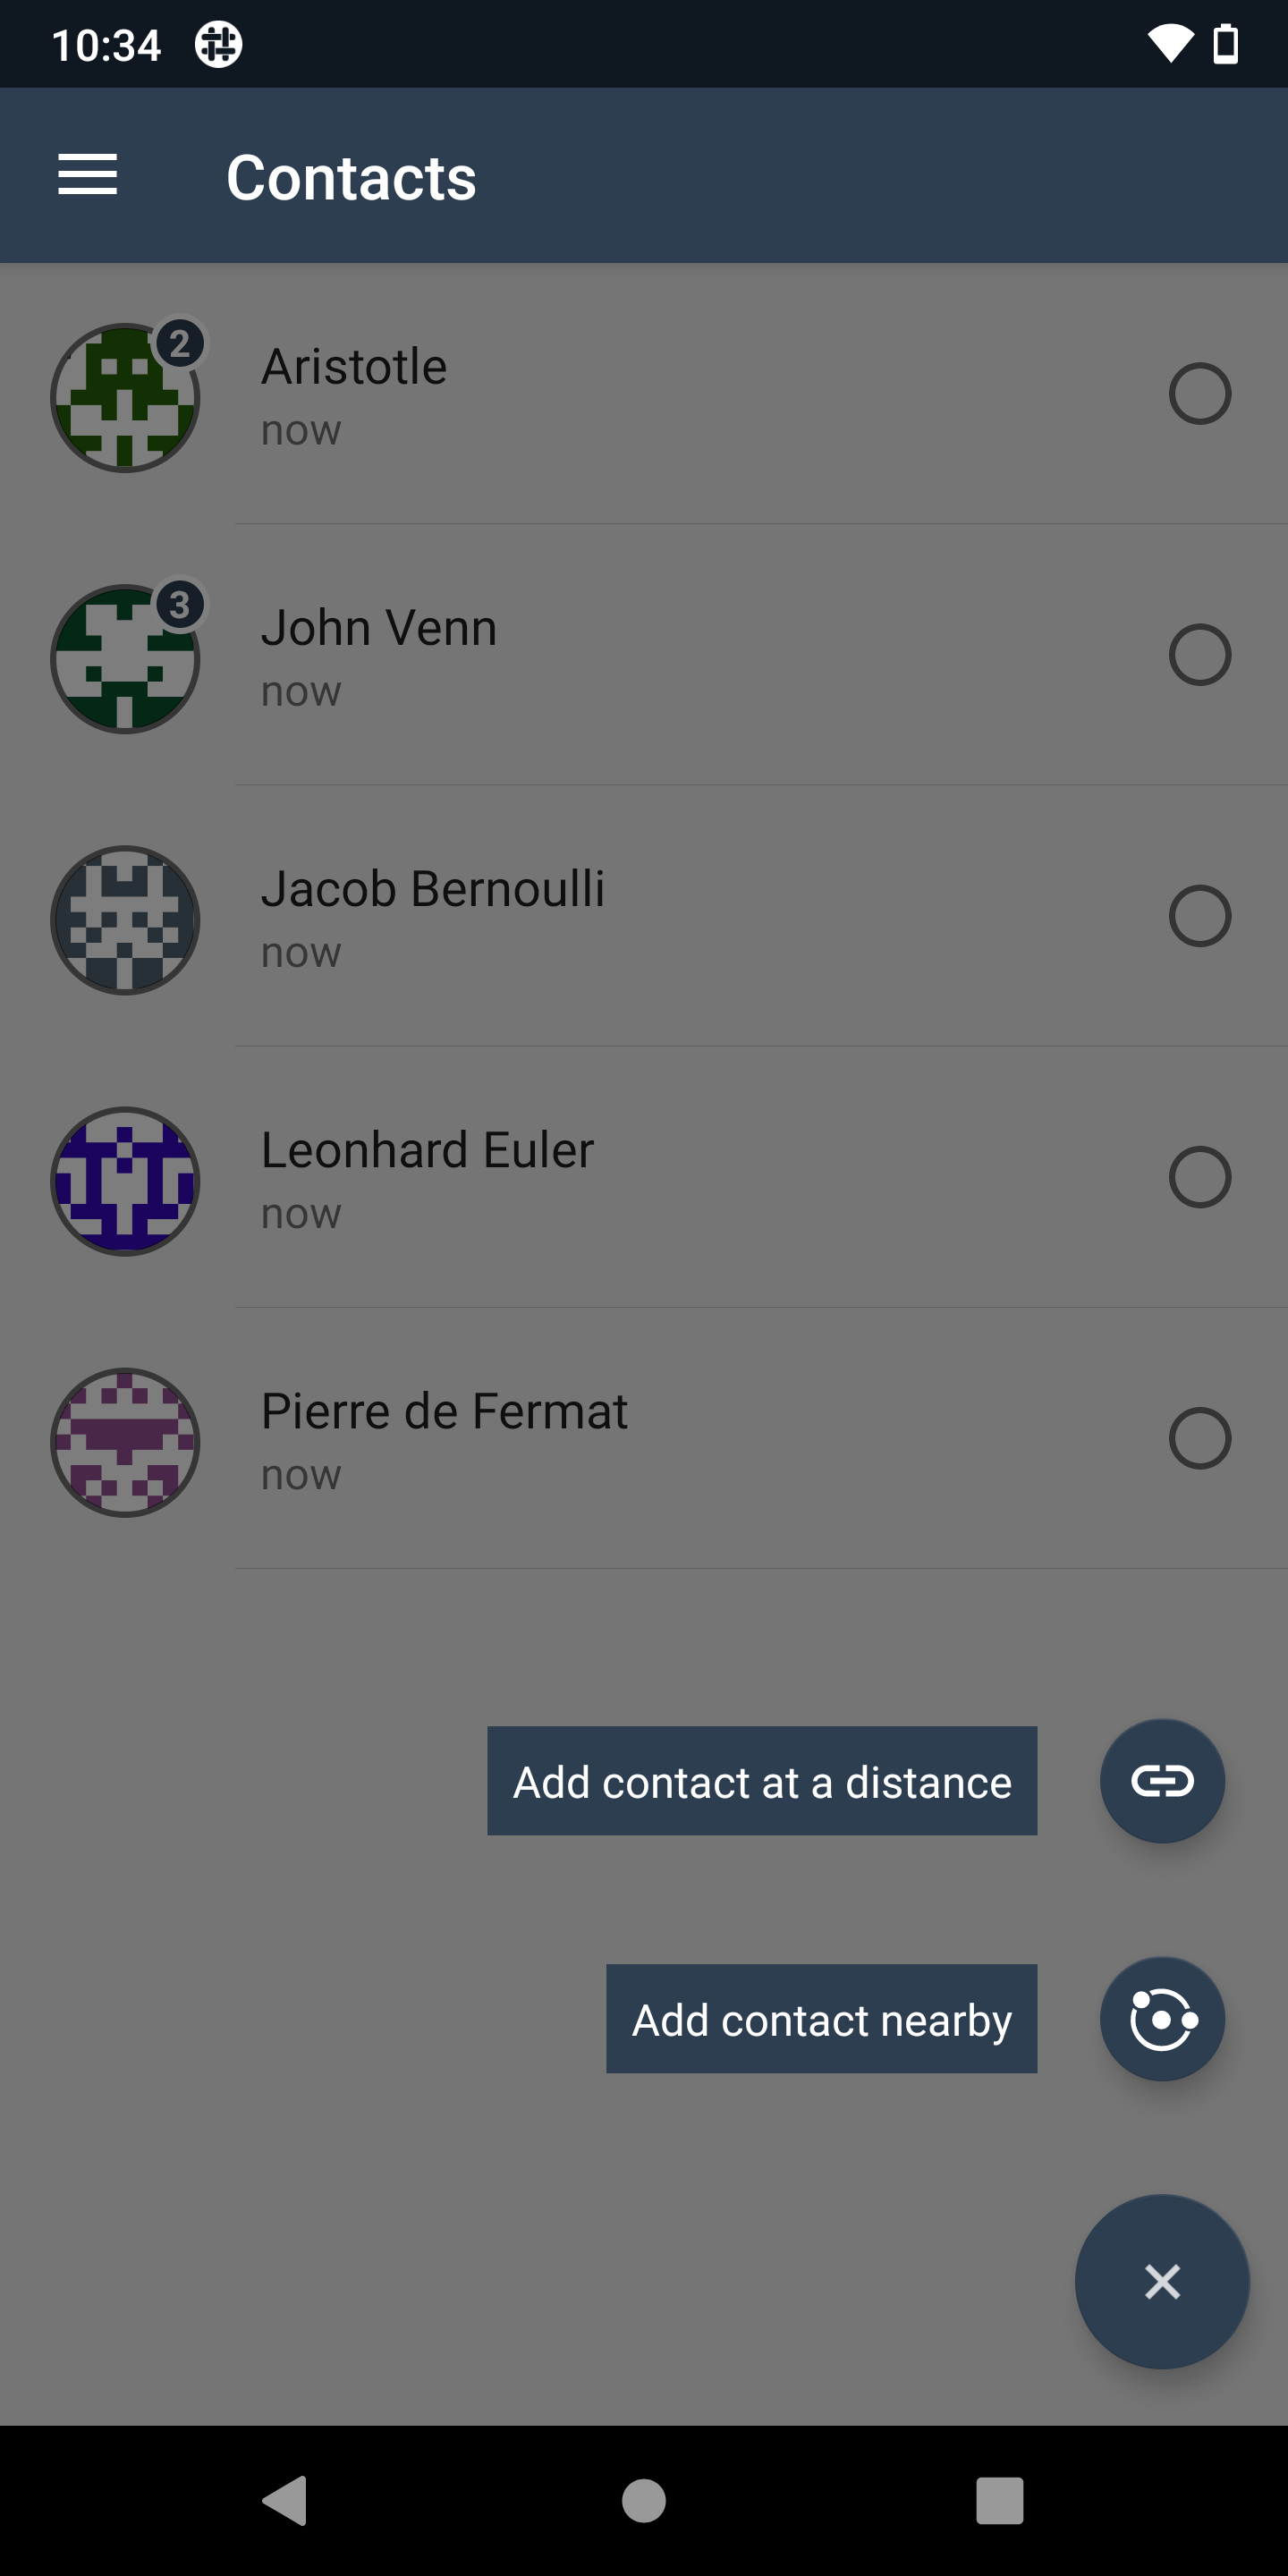Tap the nearby contact scan icon button
The width and height of the screenshot is (1288, 2576).
1162,2019
